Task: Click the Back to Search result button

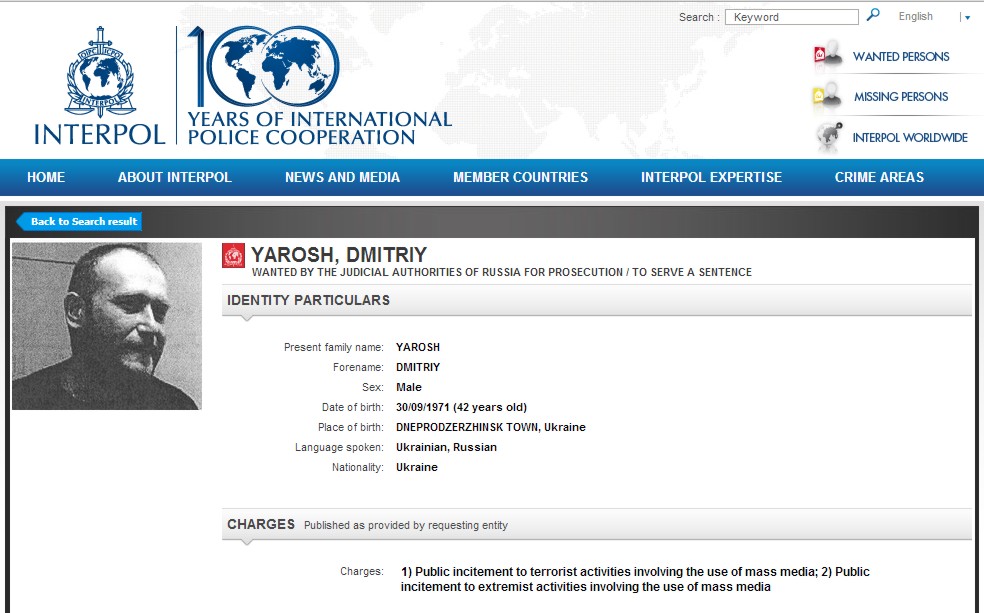Action: pyautogui.click(x=82, y=222)
